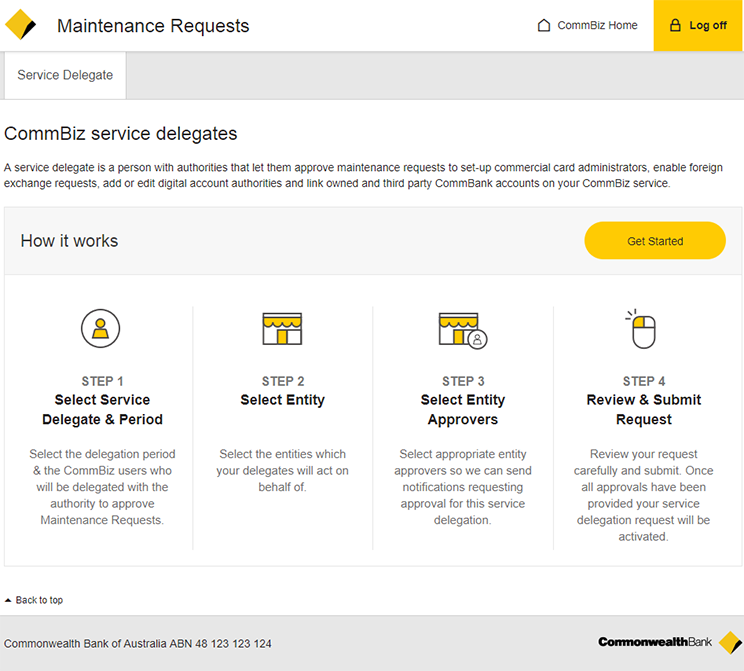The image size is (744, 671).
Task: Click the CommonwealthBank footer logo
Action: tap(670, 643)
